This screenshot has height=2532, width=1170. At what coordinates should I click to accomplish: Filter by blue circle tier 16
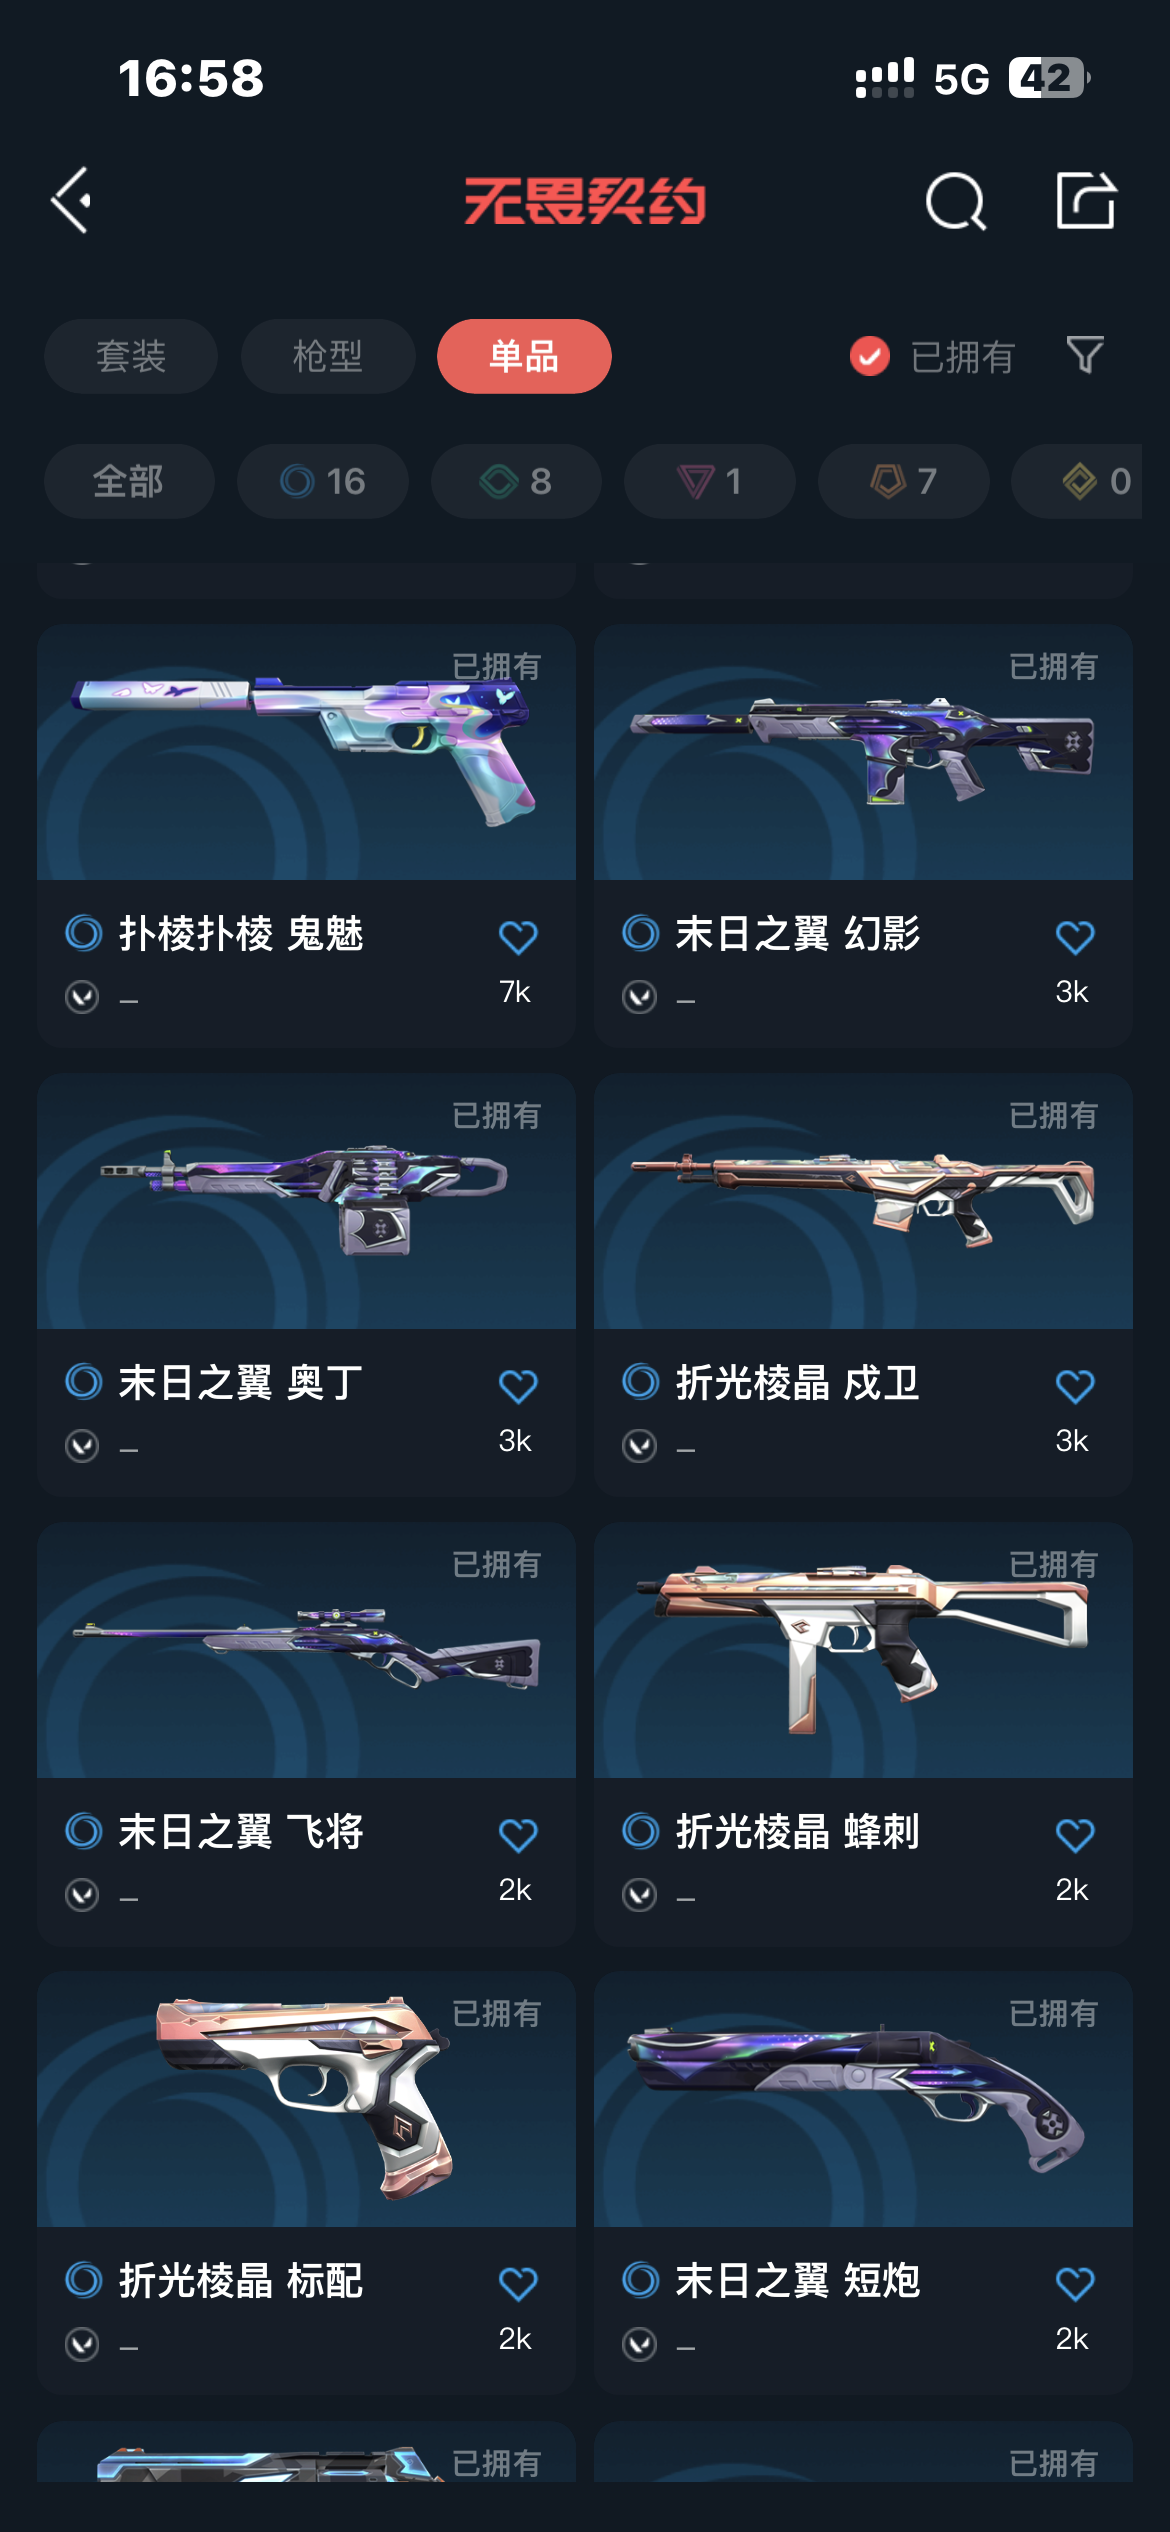pos(323,481)
